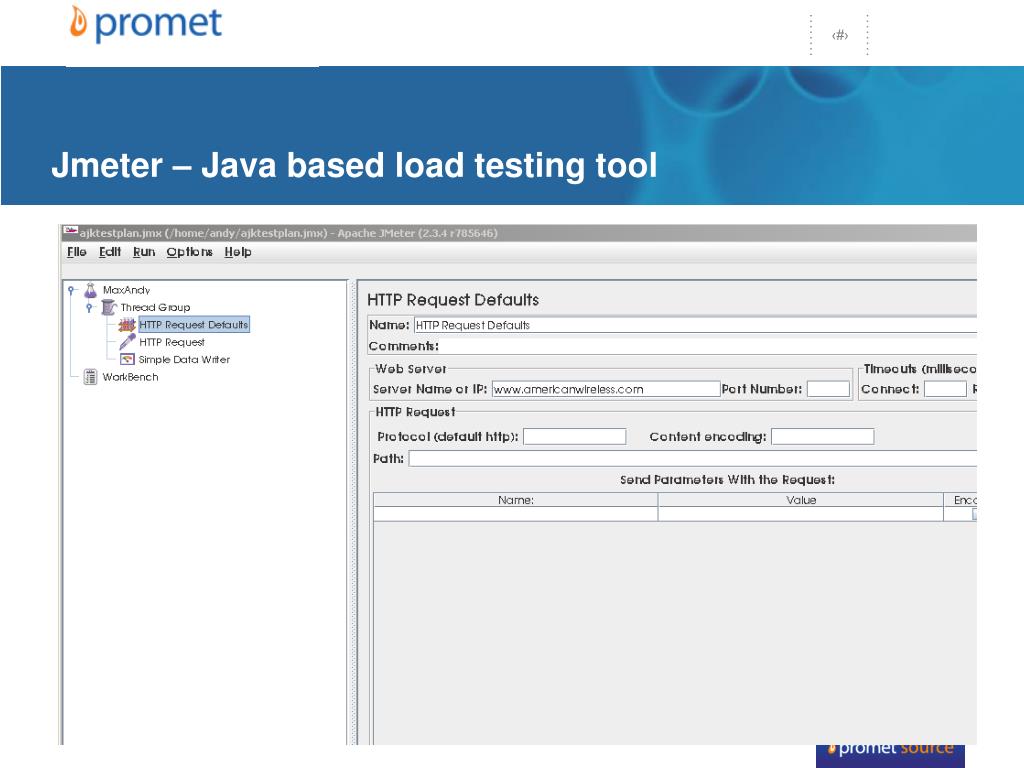Select the WorkBench tree label
The width and height of the screenshot is (1024, 768).
coord(131,377)
